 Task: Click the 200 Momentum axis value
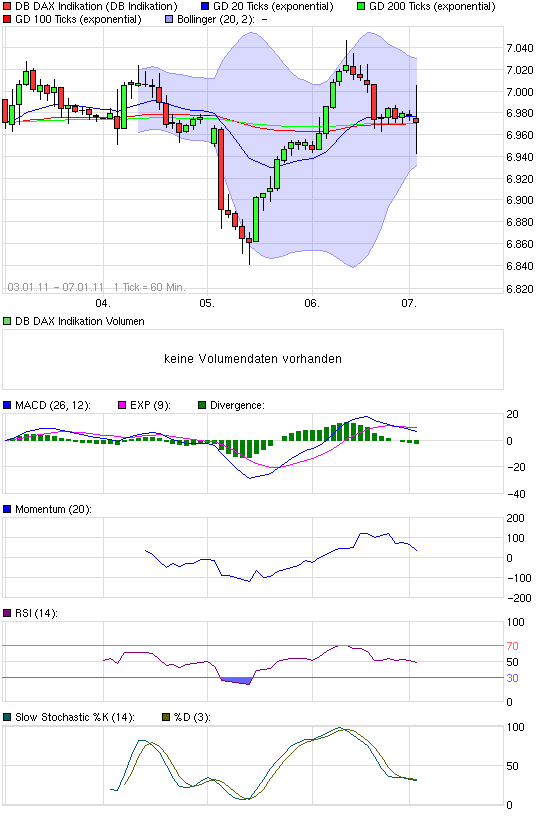tap(515, 518)
